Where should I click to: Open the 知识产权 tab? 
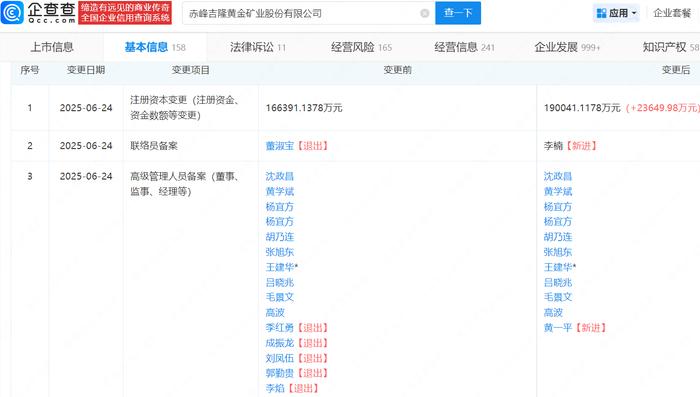coord(671,47)
